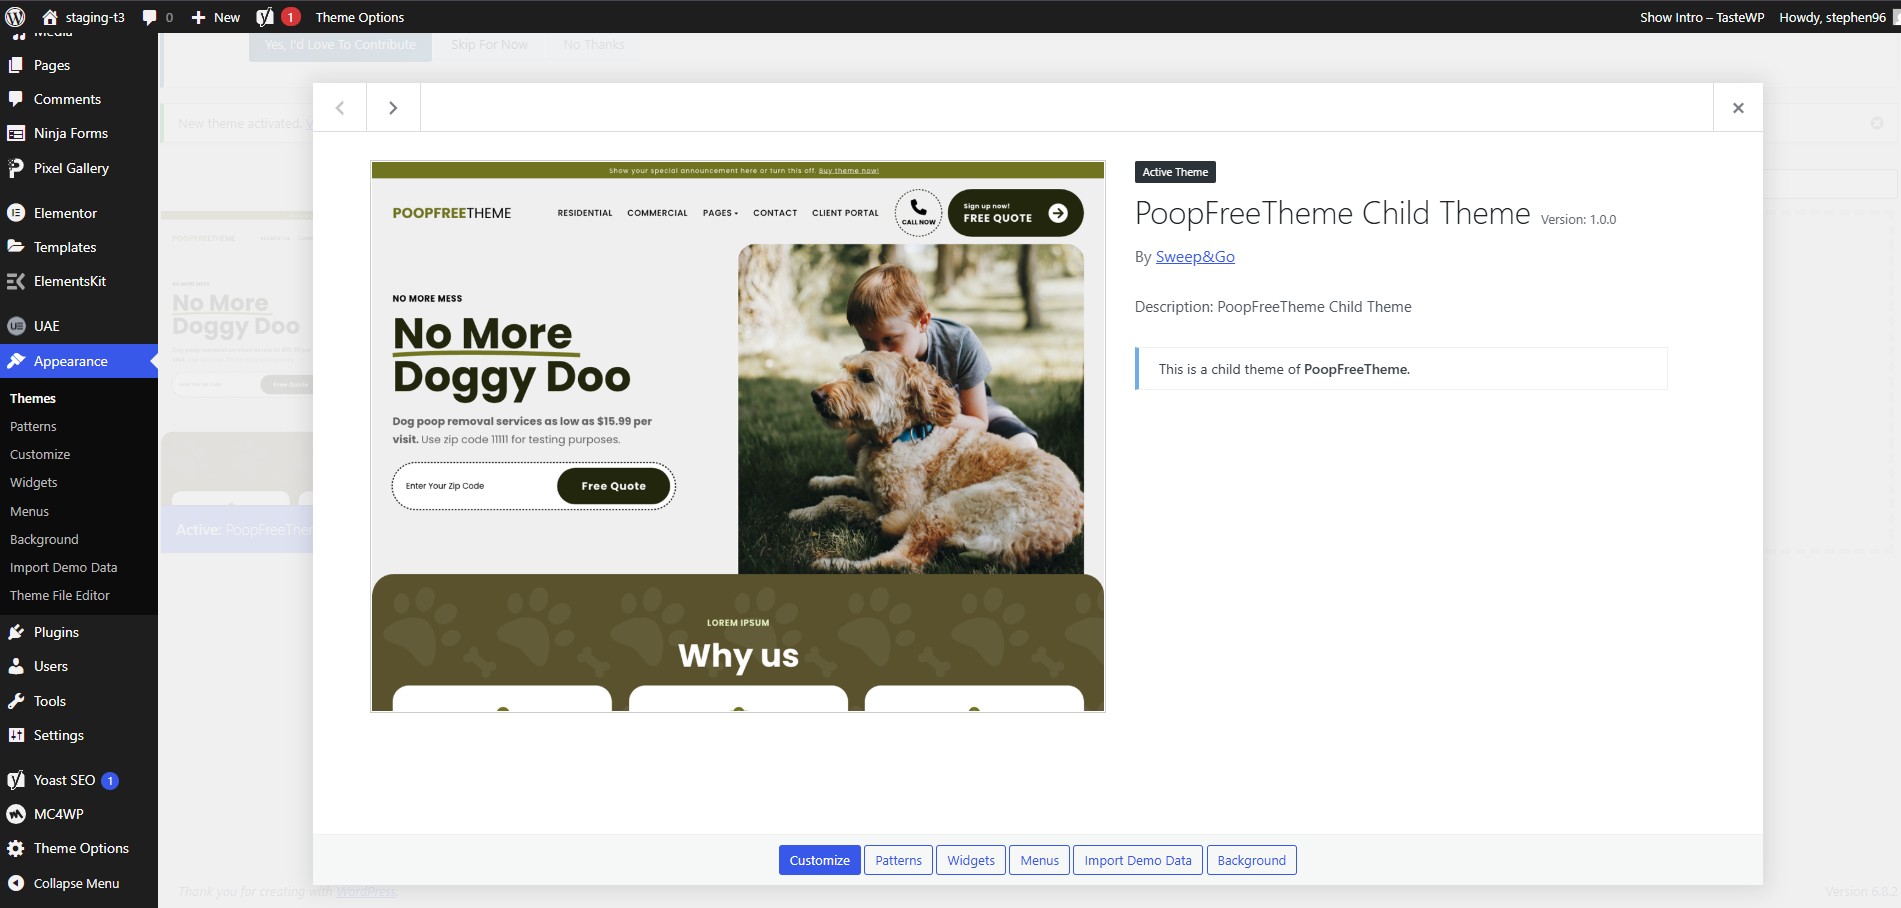
Task: Click the Widgets button in footer
Action: pos(971,860)
